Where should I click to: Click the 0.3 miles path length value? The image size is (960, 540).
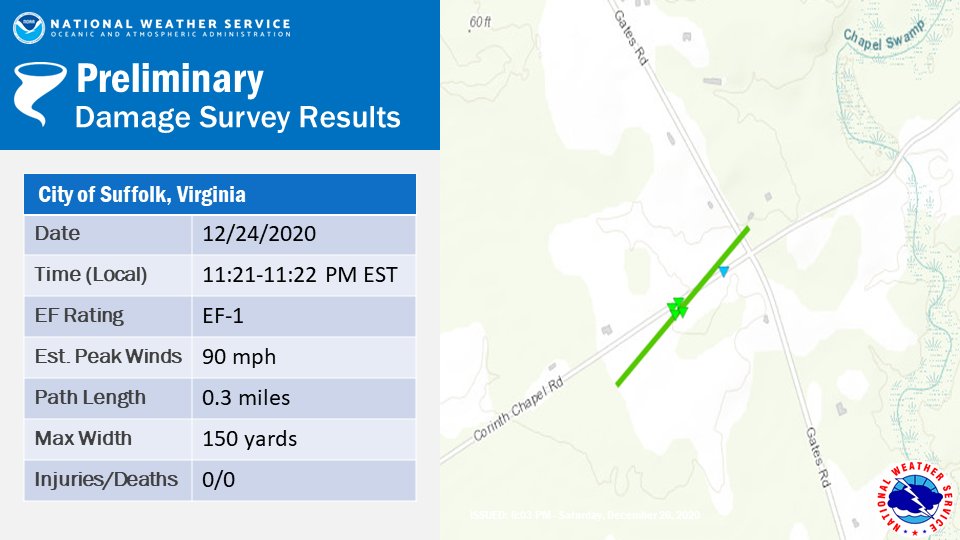(x=246, y=397)
